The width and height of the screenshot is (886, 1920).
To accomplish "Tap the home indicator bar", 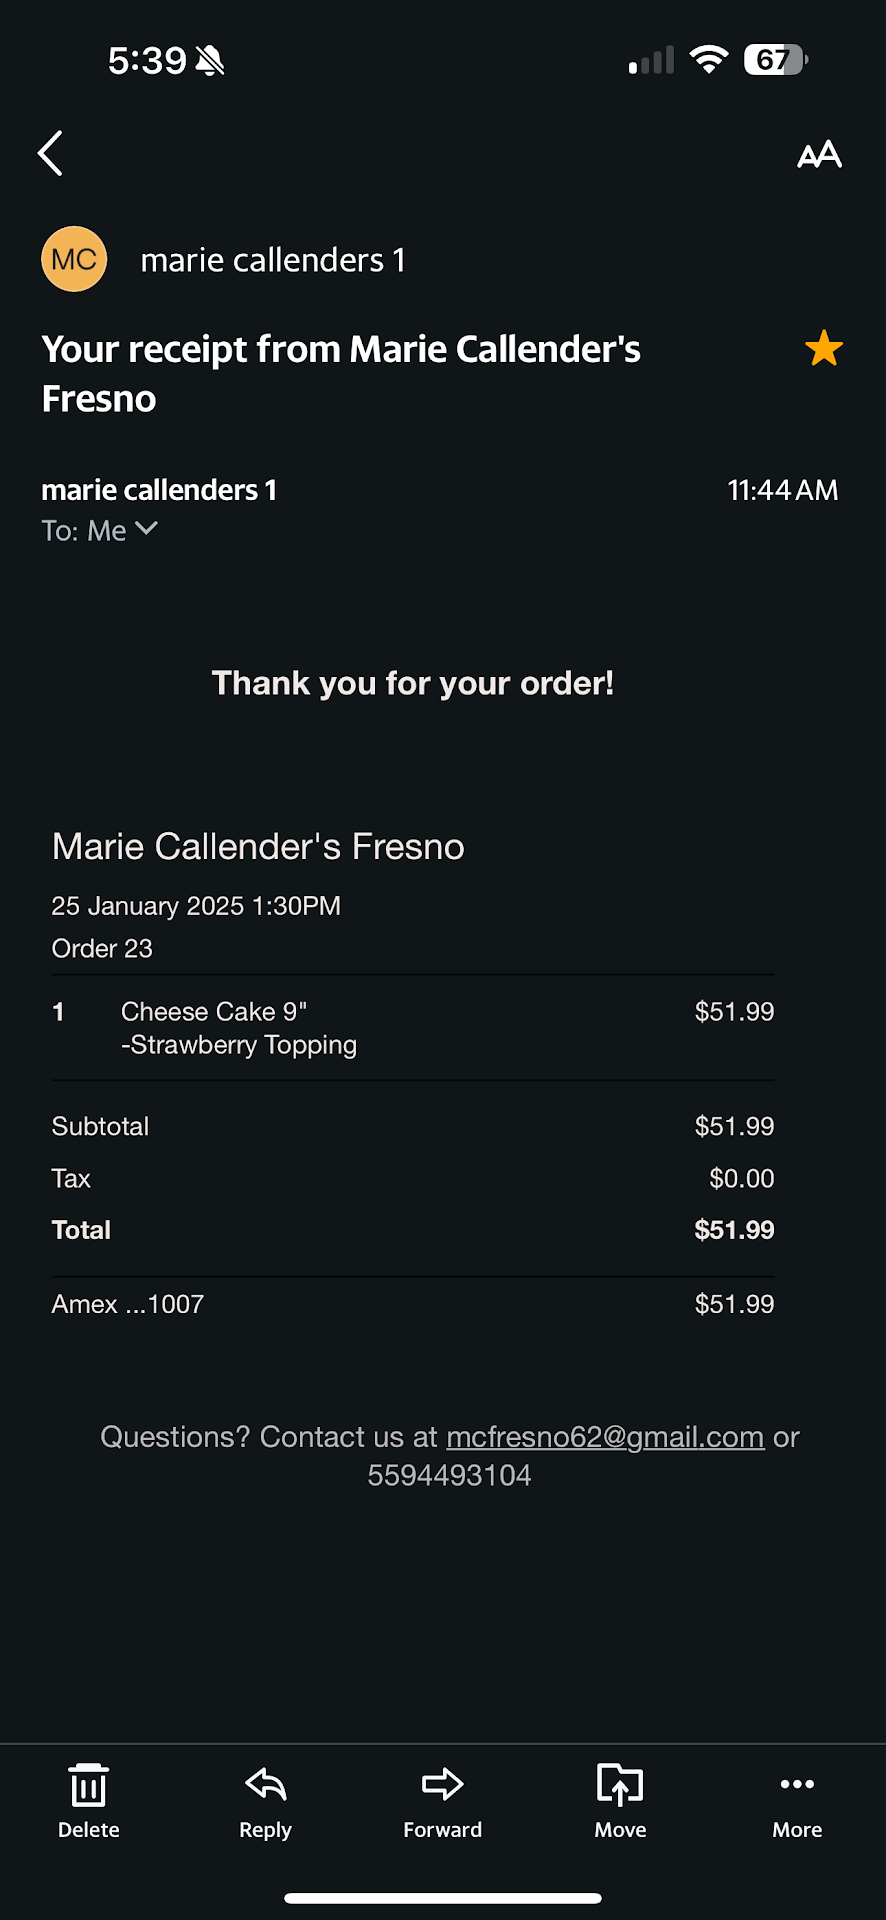I will click(443, 1898).
